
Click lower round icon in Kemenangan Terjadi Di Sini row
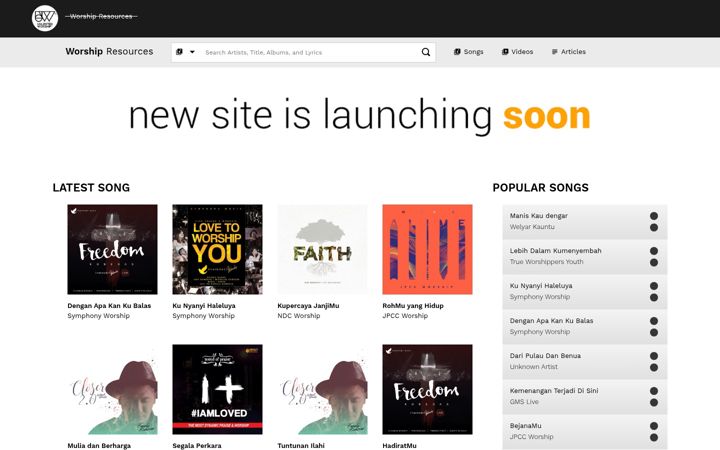click(654, 403)
